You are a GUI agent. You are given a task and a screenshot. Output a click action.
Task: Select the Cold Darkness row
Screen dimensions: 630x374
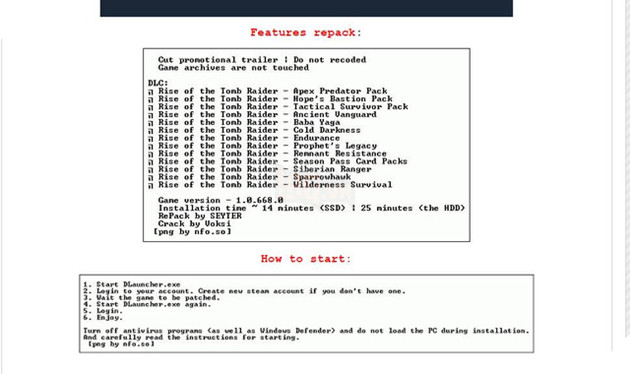[254, 130]
